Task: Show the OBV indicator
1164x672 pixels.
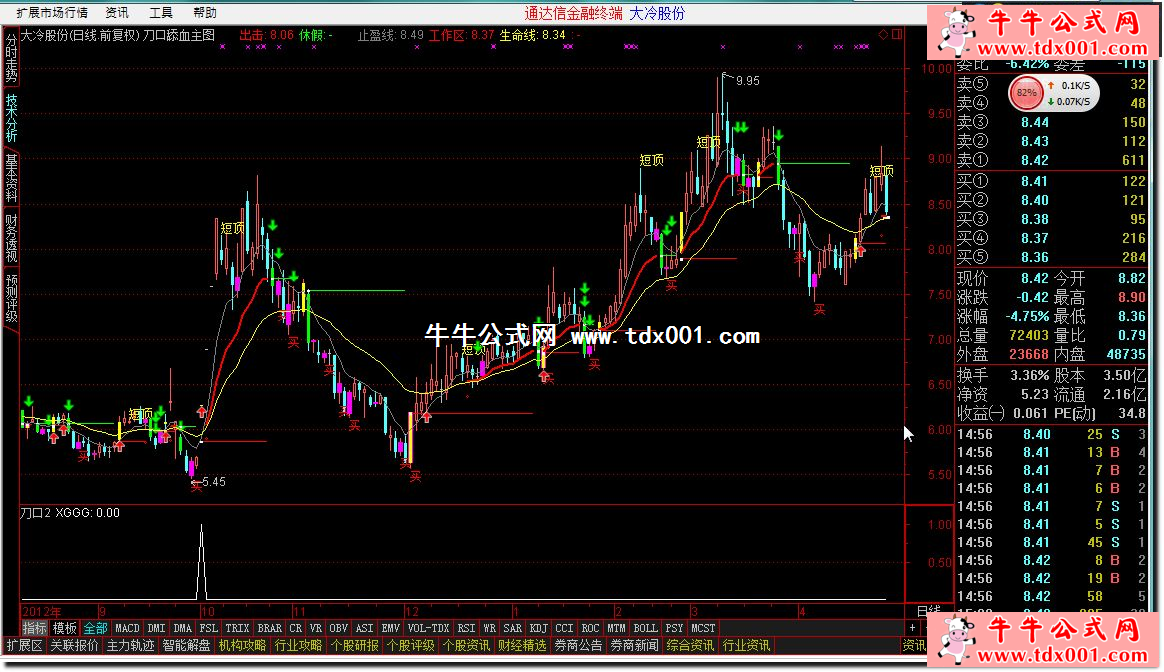Action: 338,628
